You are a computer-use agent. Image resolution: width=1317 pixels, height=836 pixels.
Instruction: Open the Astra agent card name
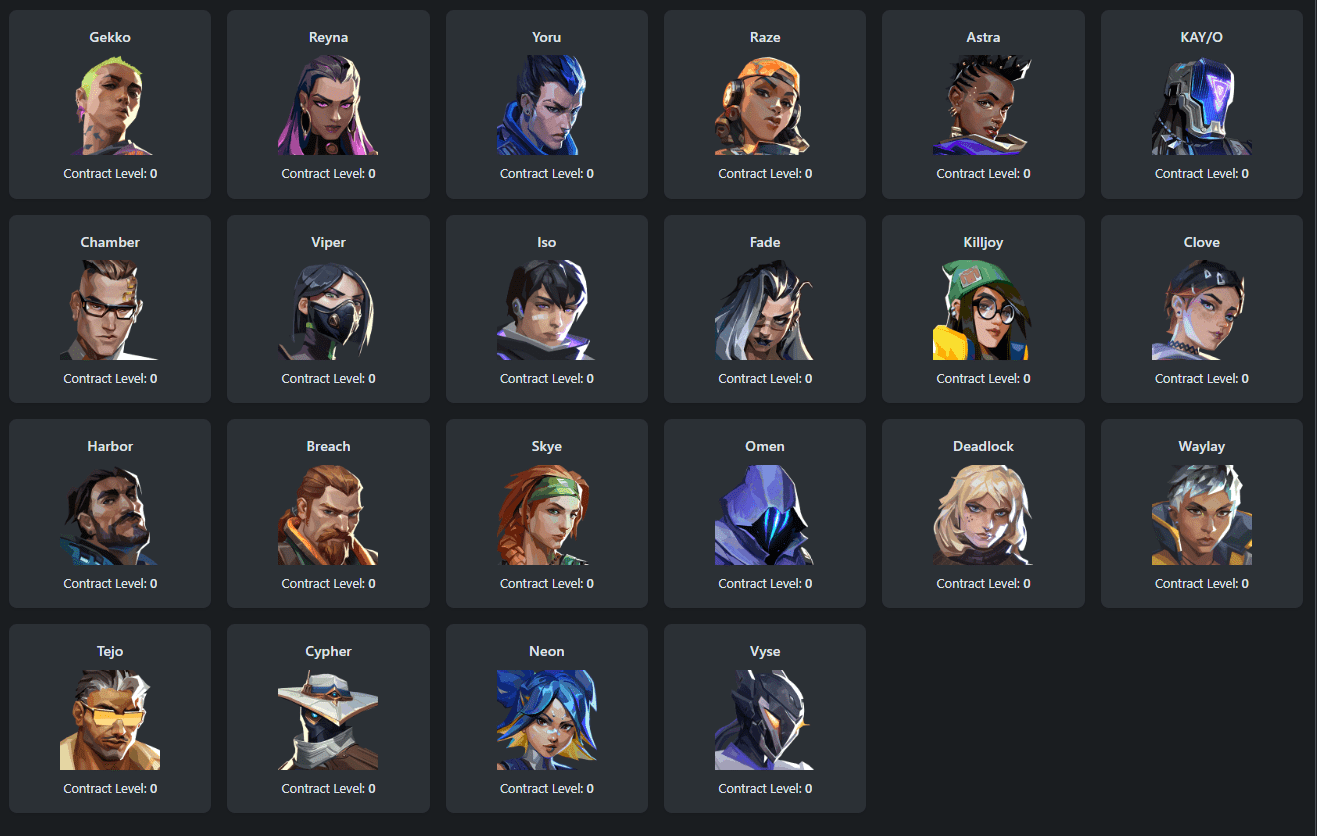click(x=983, y=37)
